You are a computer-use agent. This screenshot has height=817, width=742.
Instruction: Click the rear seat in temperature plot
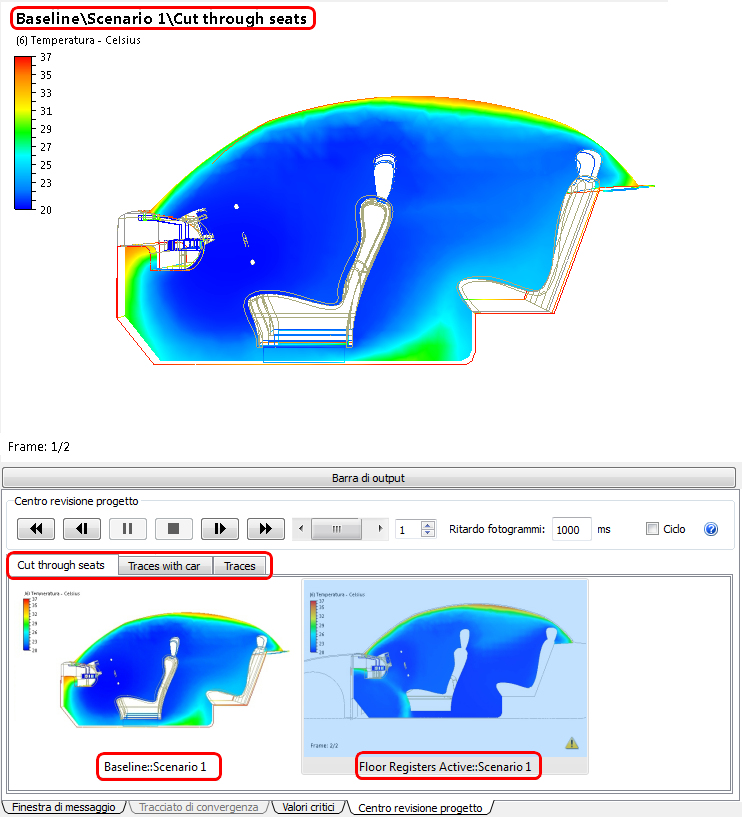click(x=531, y=232)
